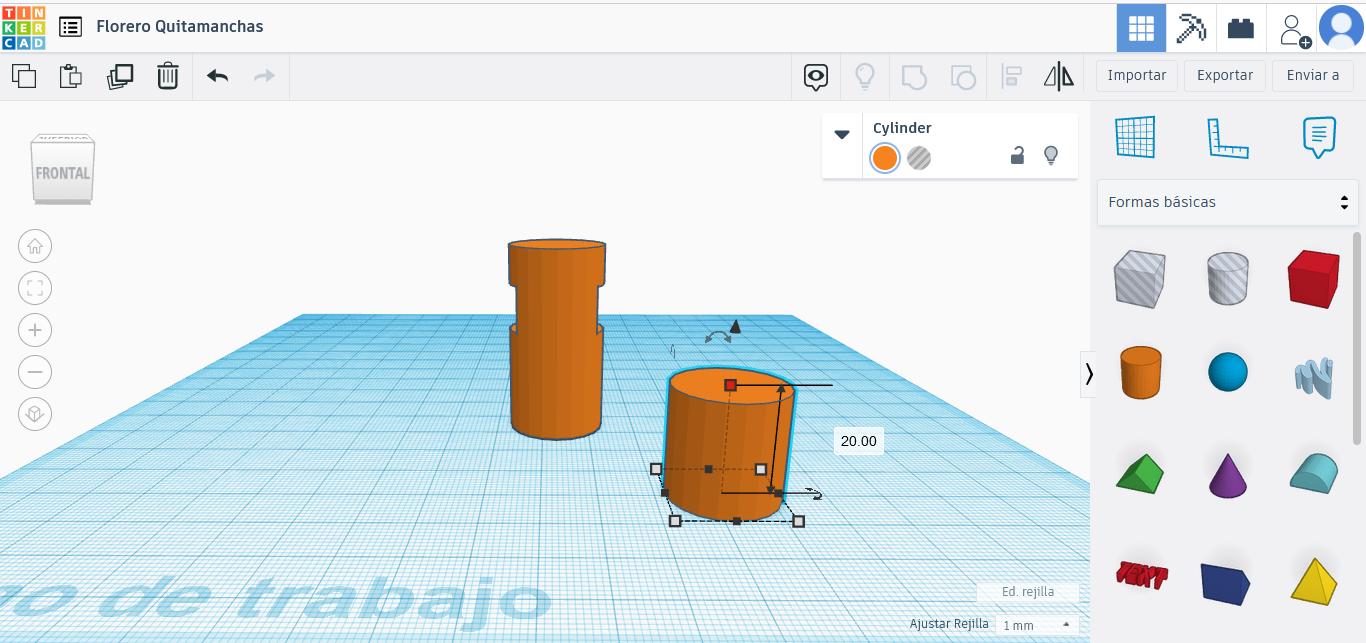The image size is (1366, 643).
Task: Delete selected shape with trash icon
Action: [x=168, y=76]
